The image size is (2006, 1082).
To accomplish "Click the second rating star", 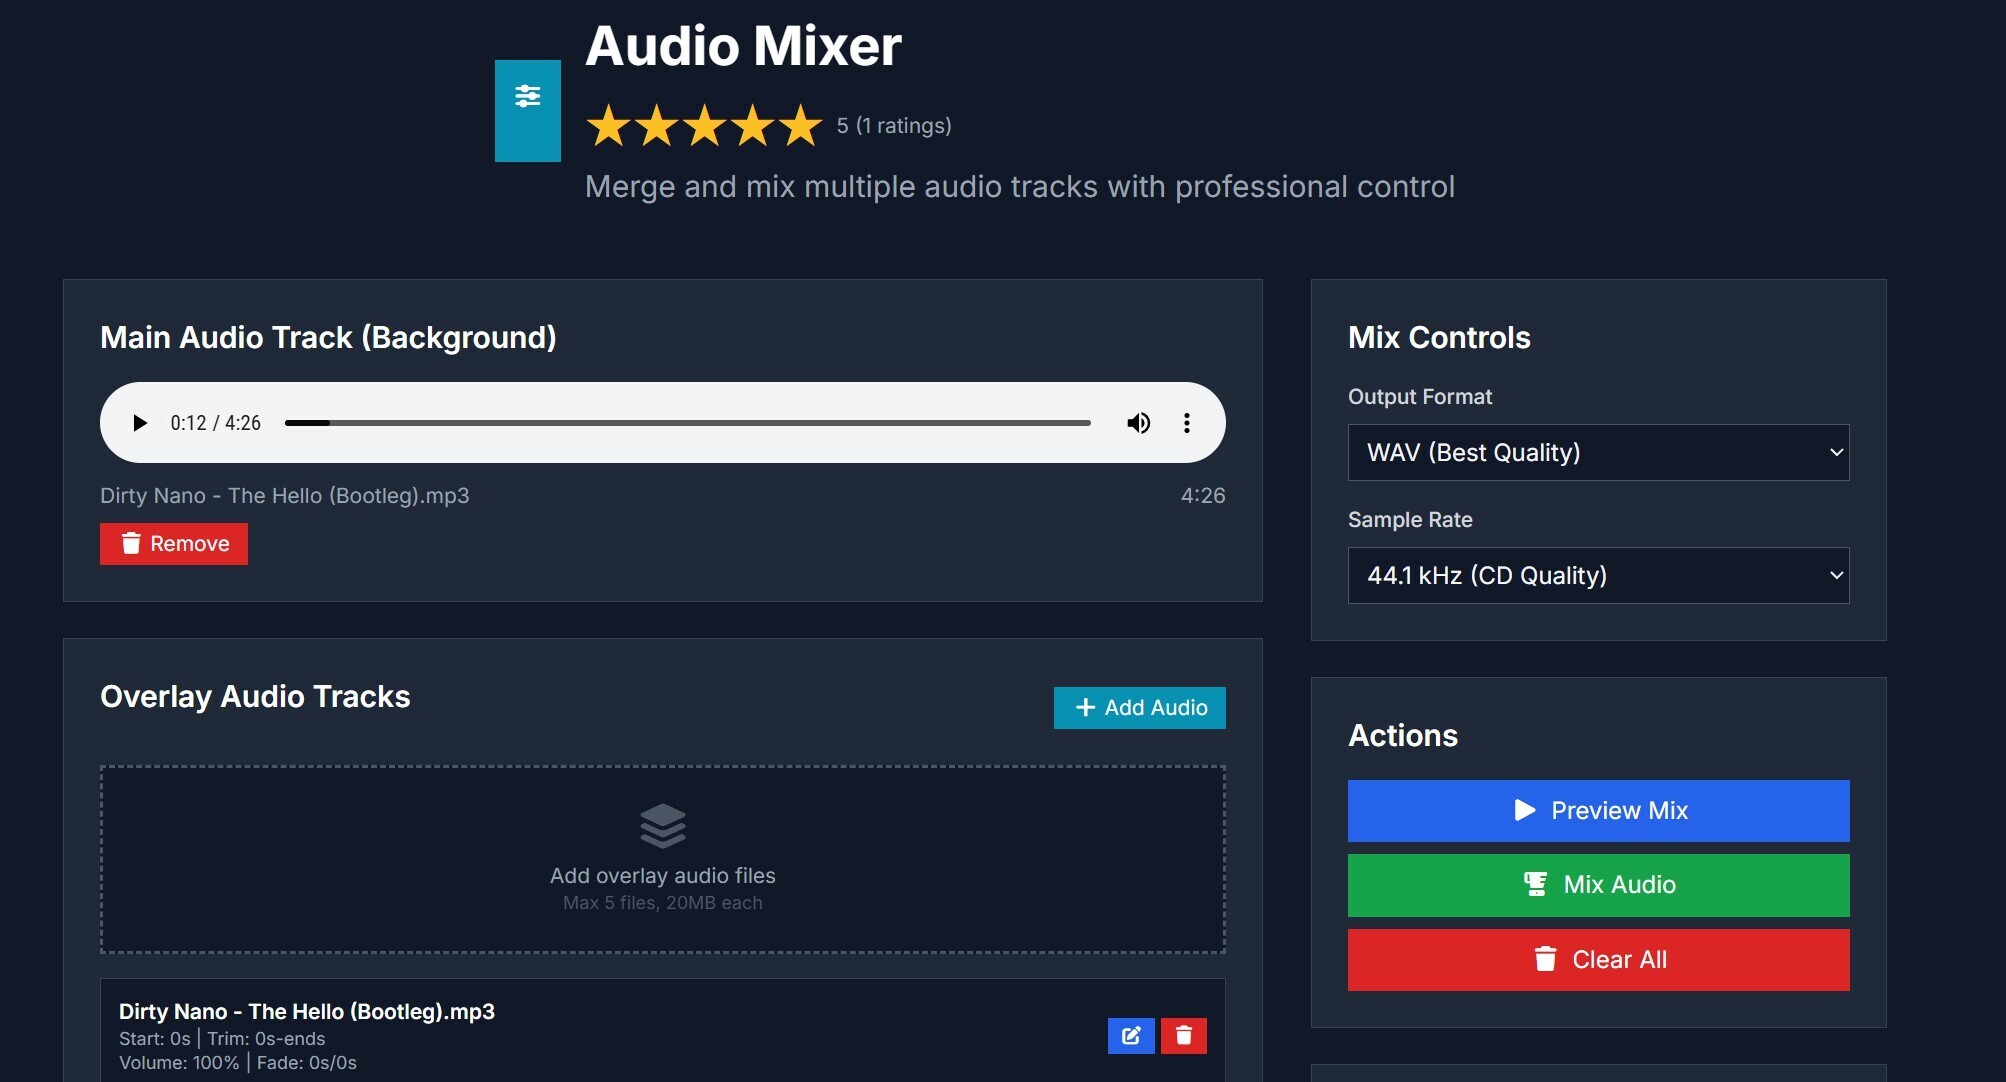I will tap(656, 126).
